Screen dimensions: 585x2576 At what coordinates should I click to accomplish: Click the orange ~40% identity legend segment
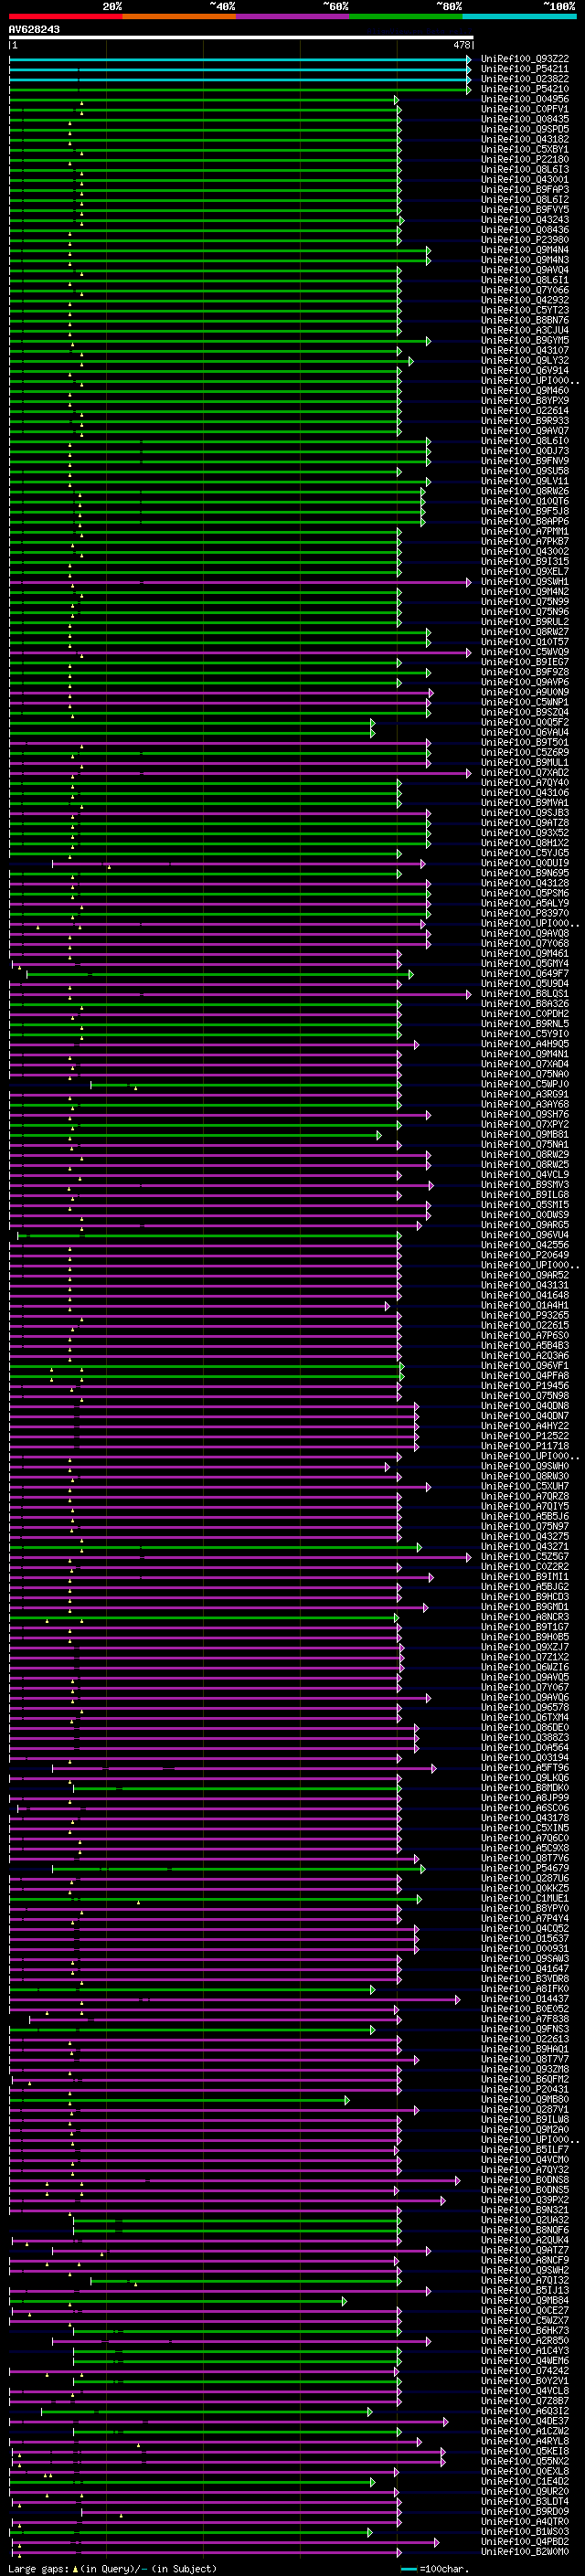(179, 16)
